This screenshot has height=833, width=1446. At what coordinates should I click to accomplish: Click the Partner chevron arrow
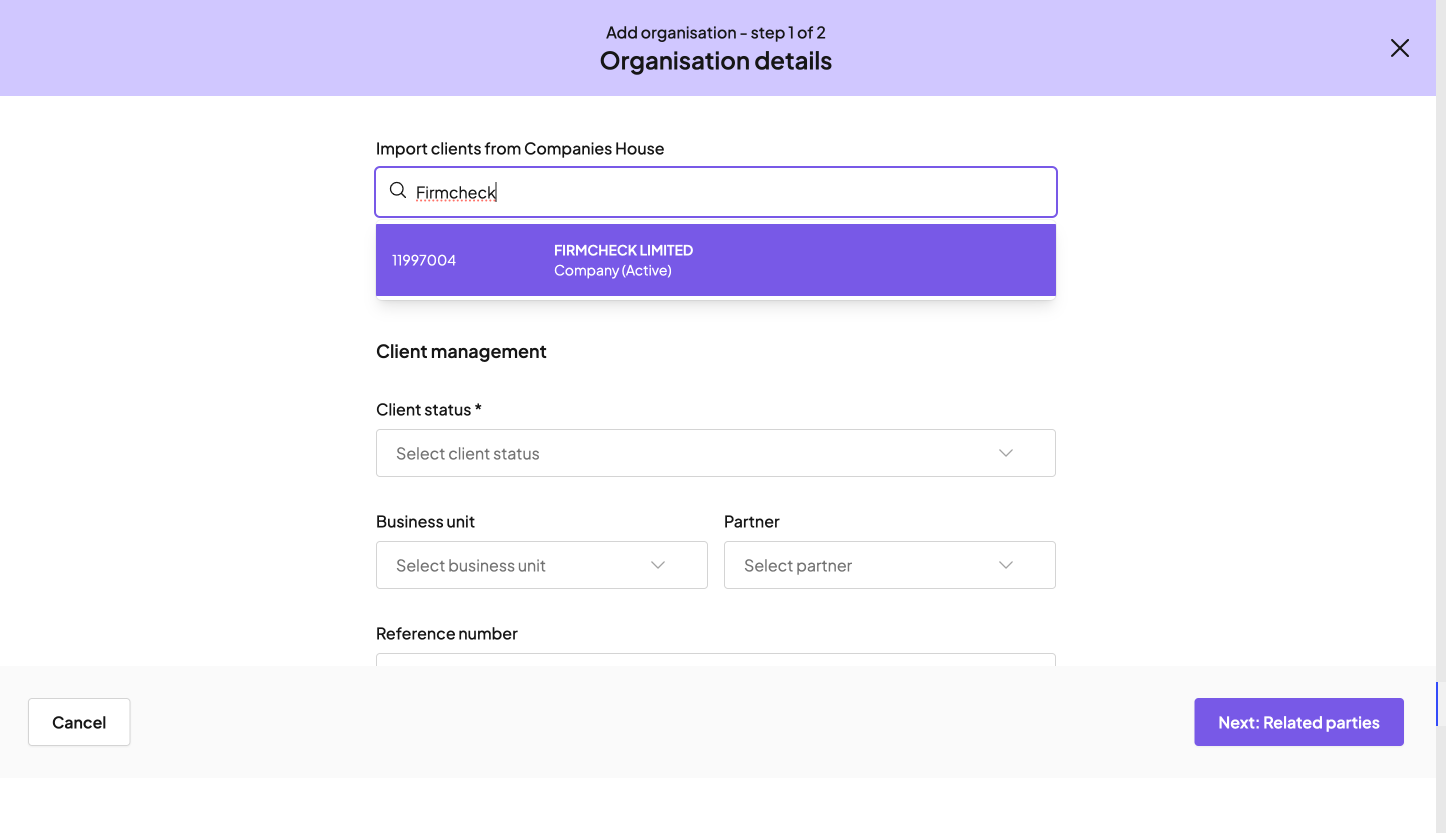pos(1005,565)
